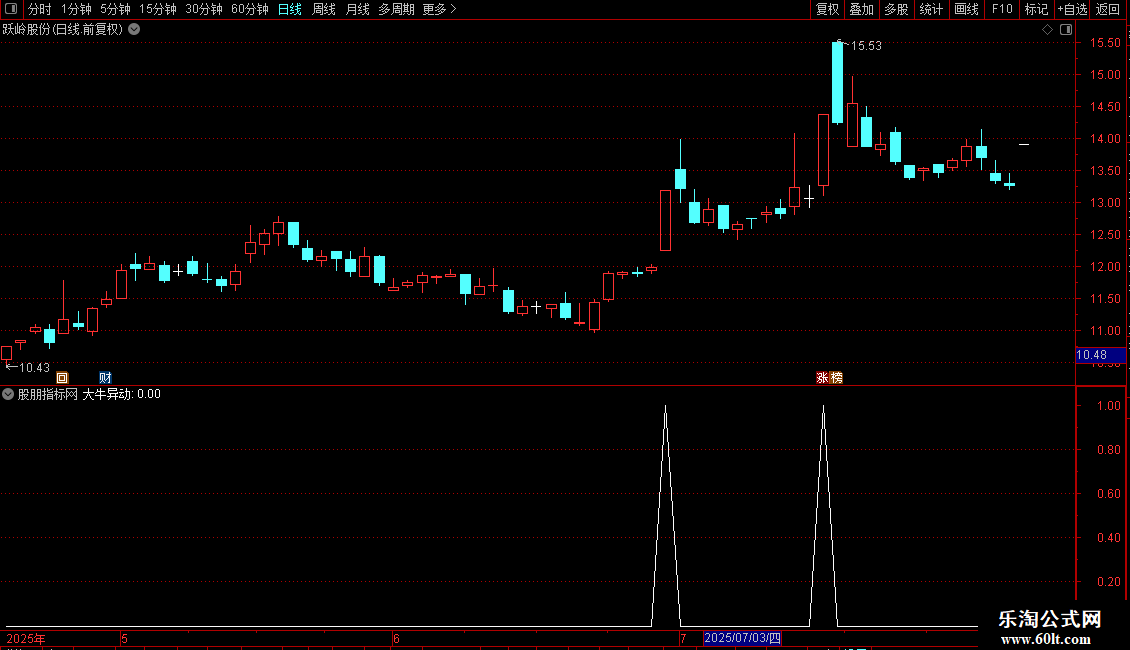Screen dimensions: 1130x650
Task: Click the 大牛异动: 0.00 value label
Action: 121,394
